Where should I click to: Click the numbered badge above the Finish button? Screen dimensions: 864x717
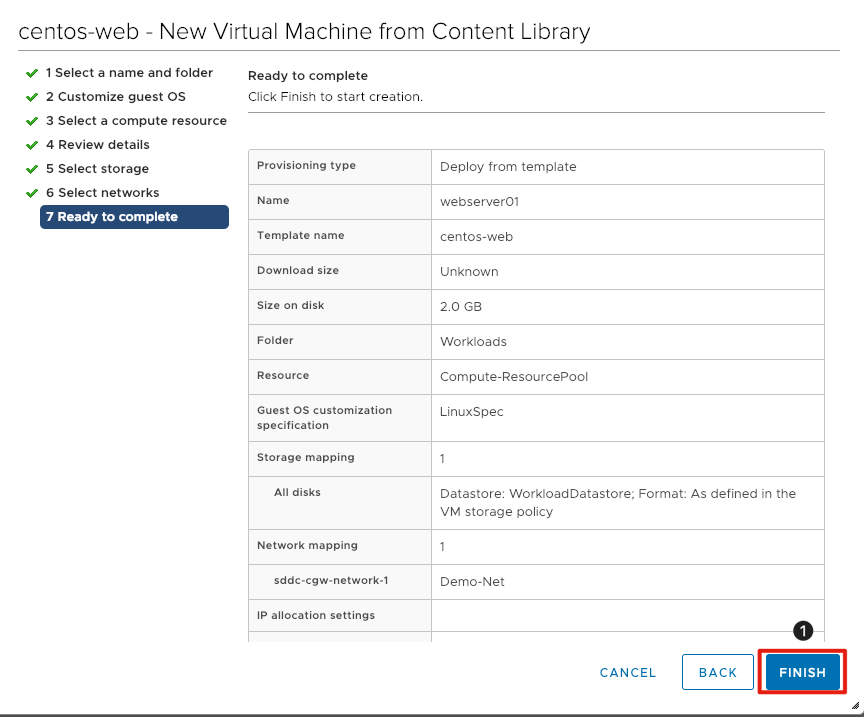click(x=801, y=630)
